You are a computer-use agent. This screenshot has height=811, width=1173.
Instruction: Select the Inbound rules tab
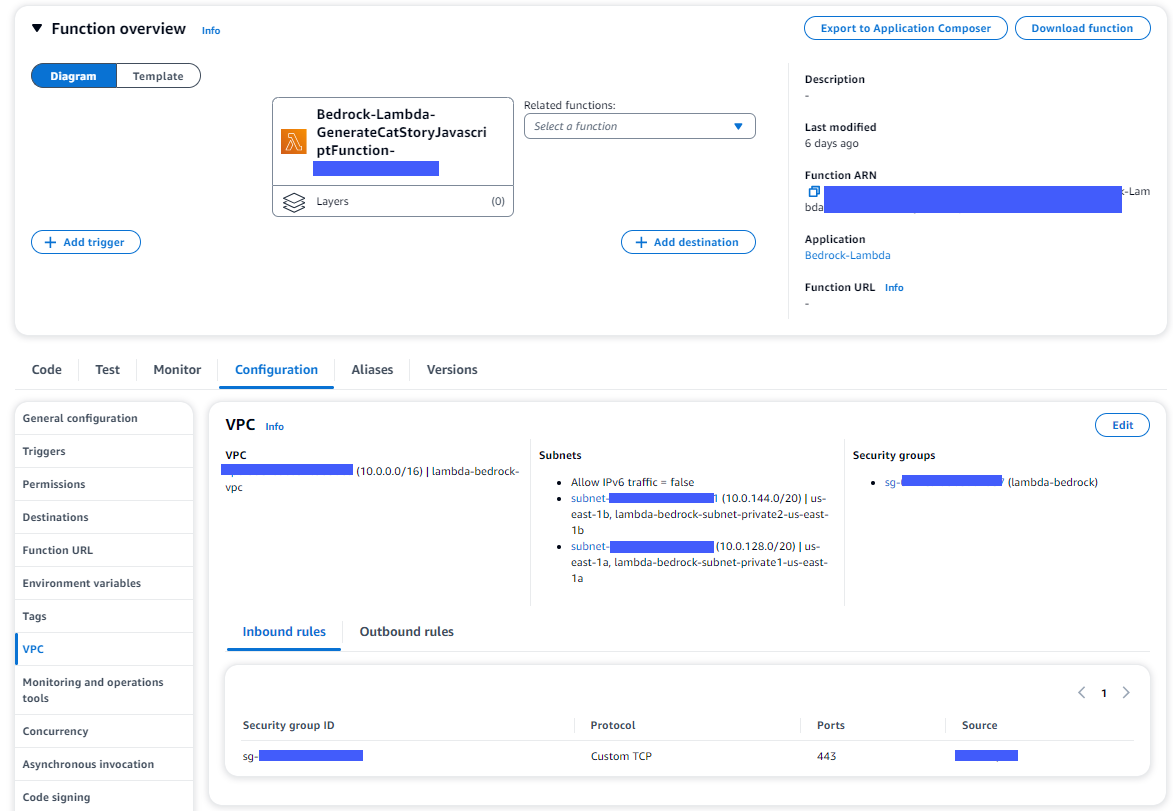click(x=284, y=631)
